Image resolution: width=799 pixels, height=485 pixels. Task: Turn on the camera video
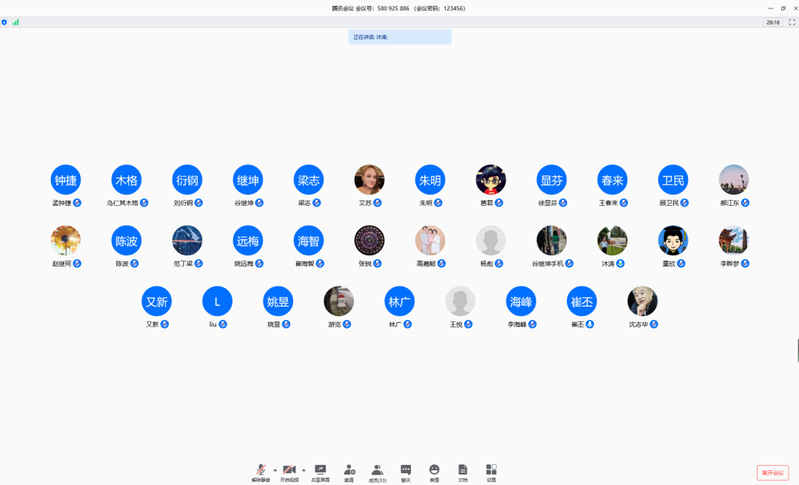289,471
